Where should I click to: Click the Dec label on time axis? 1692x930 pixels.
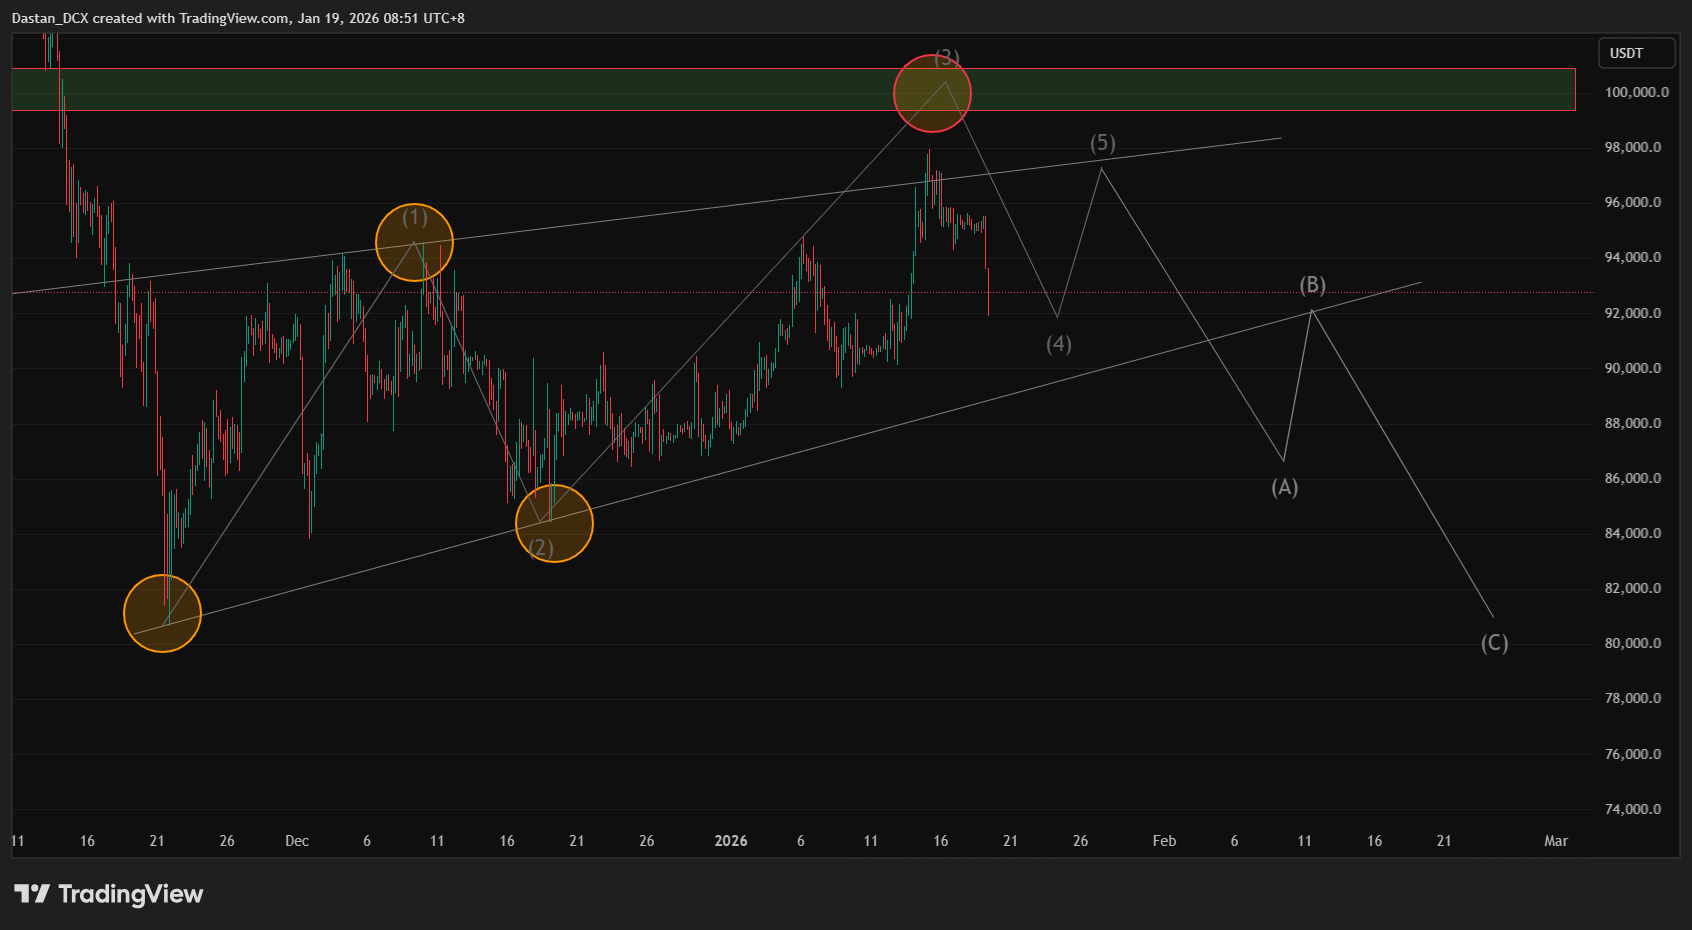(x=297, y=841)
